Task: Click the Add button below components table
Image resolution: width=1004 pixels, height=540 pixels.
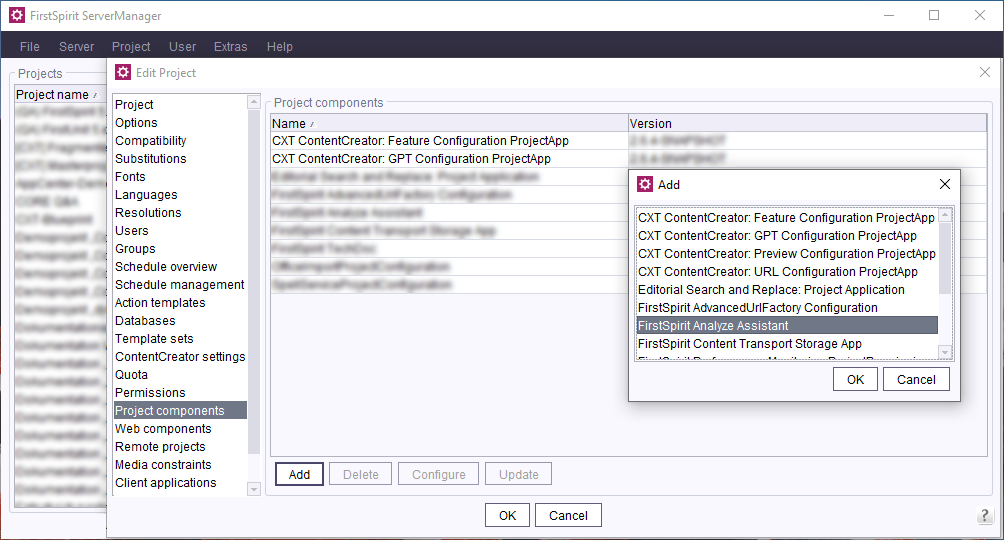Action: click(x=299, y=474)
